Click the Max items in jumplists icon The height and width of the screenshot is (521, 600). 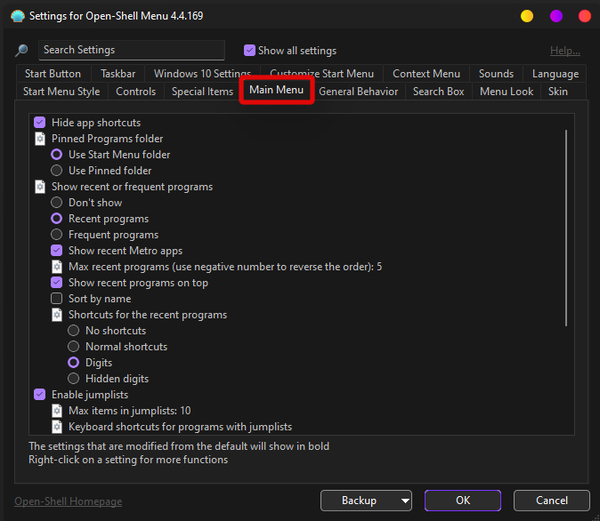pos(57,411)
